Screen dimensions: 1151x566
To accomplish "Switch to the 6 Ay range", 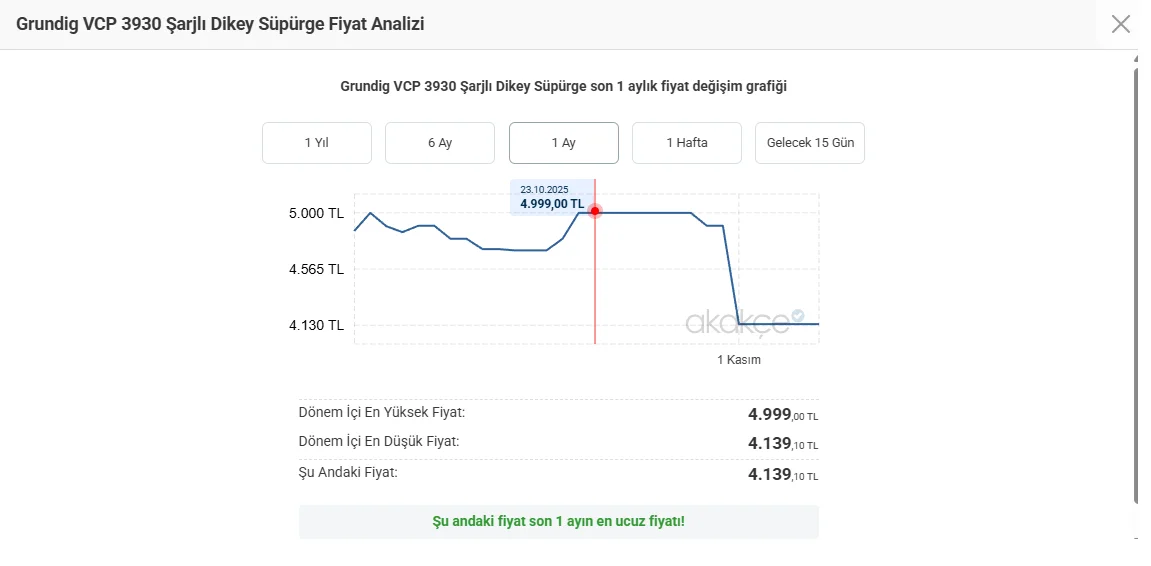I will pyautogui.click(x=439, y=143).
